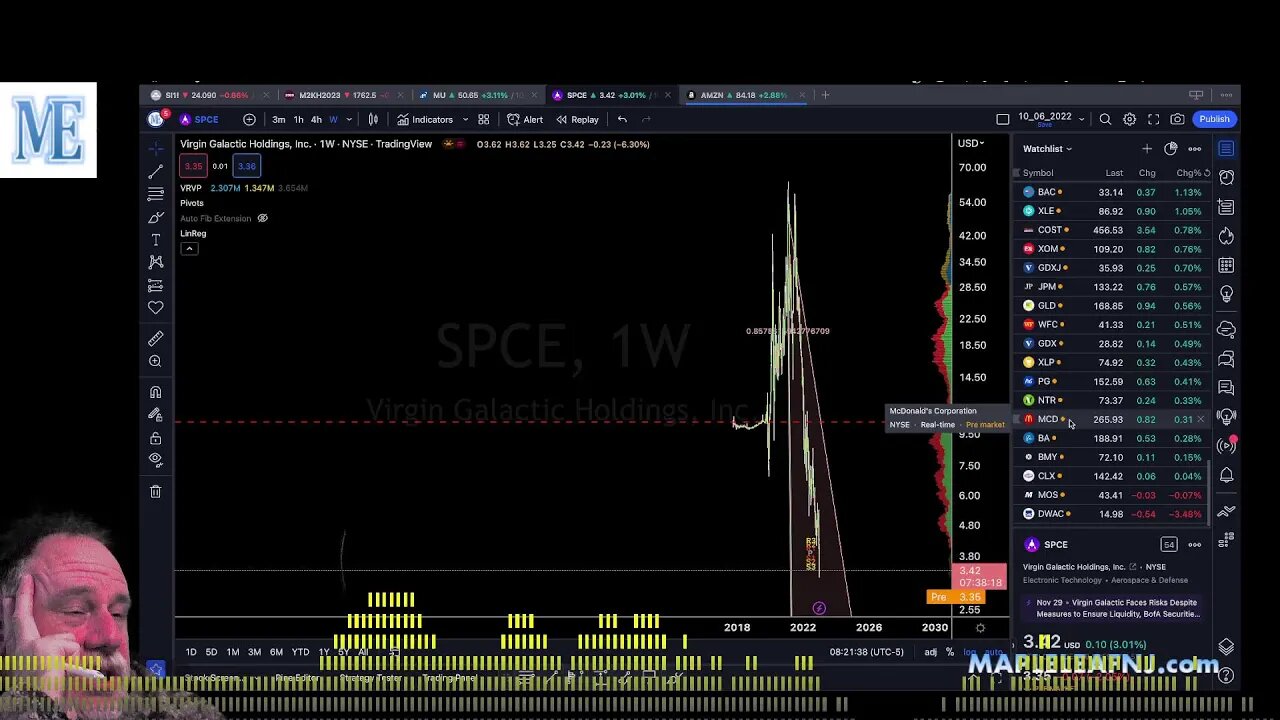Open the ideas lightbulb icon in sidebar
1280x720 pixels.
coord(1226,294)
